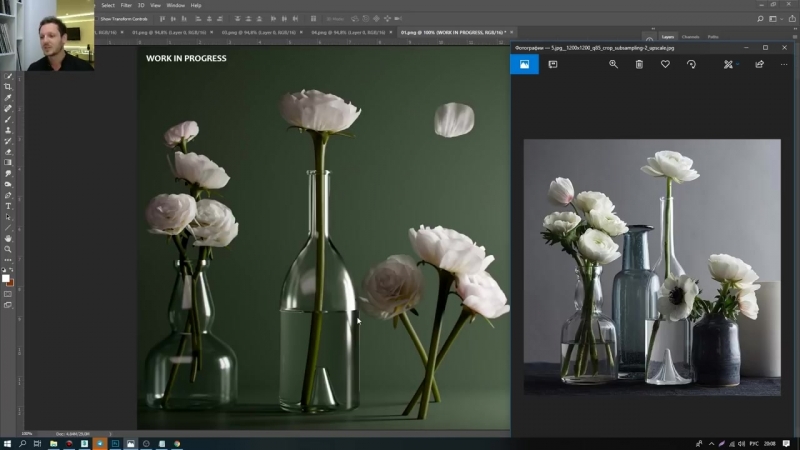The height and width of the screenshot is (450, 800).
Task: Select the Smudge tool
Action: pyautogui.click(x=8, y=173)
